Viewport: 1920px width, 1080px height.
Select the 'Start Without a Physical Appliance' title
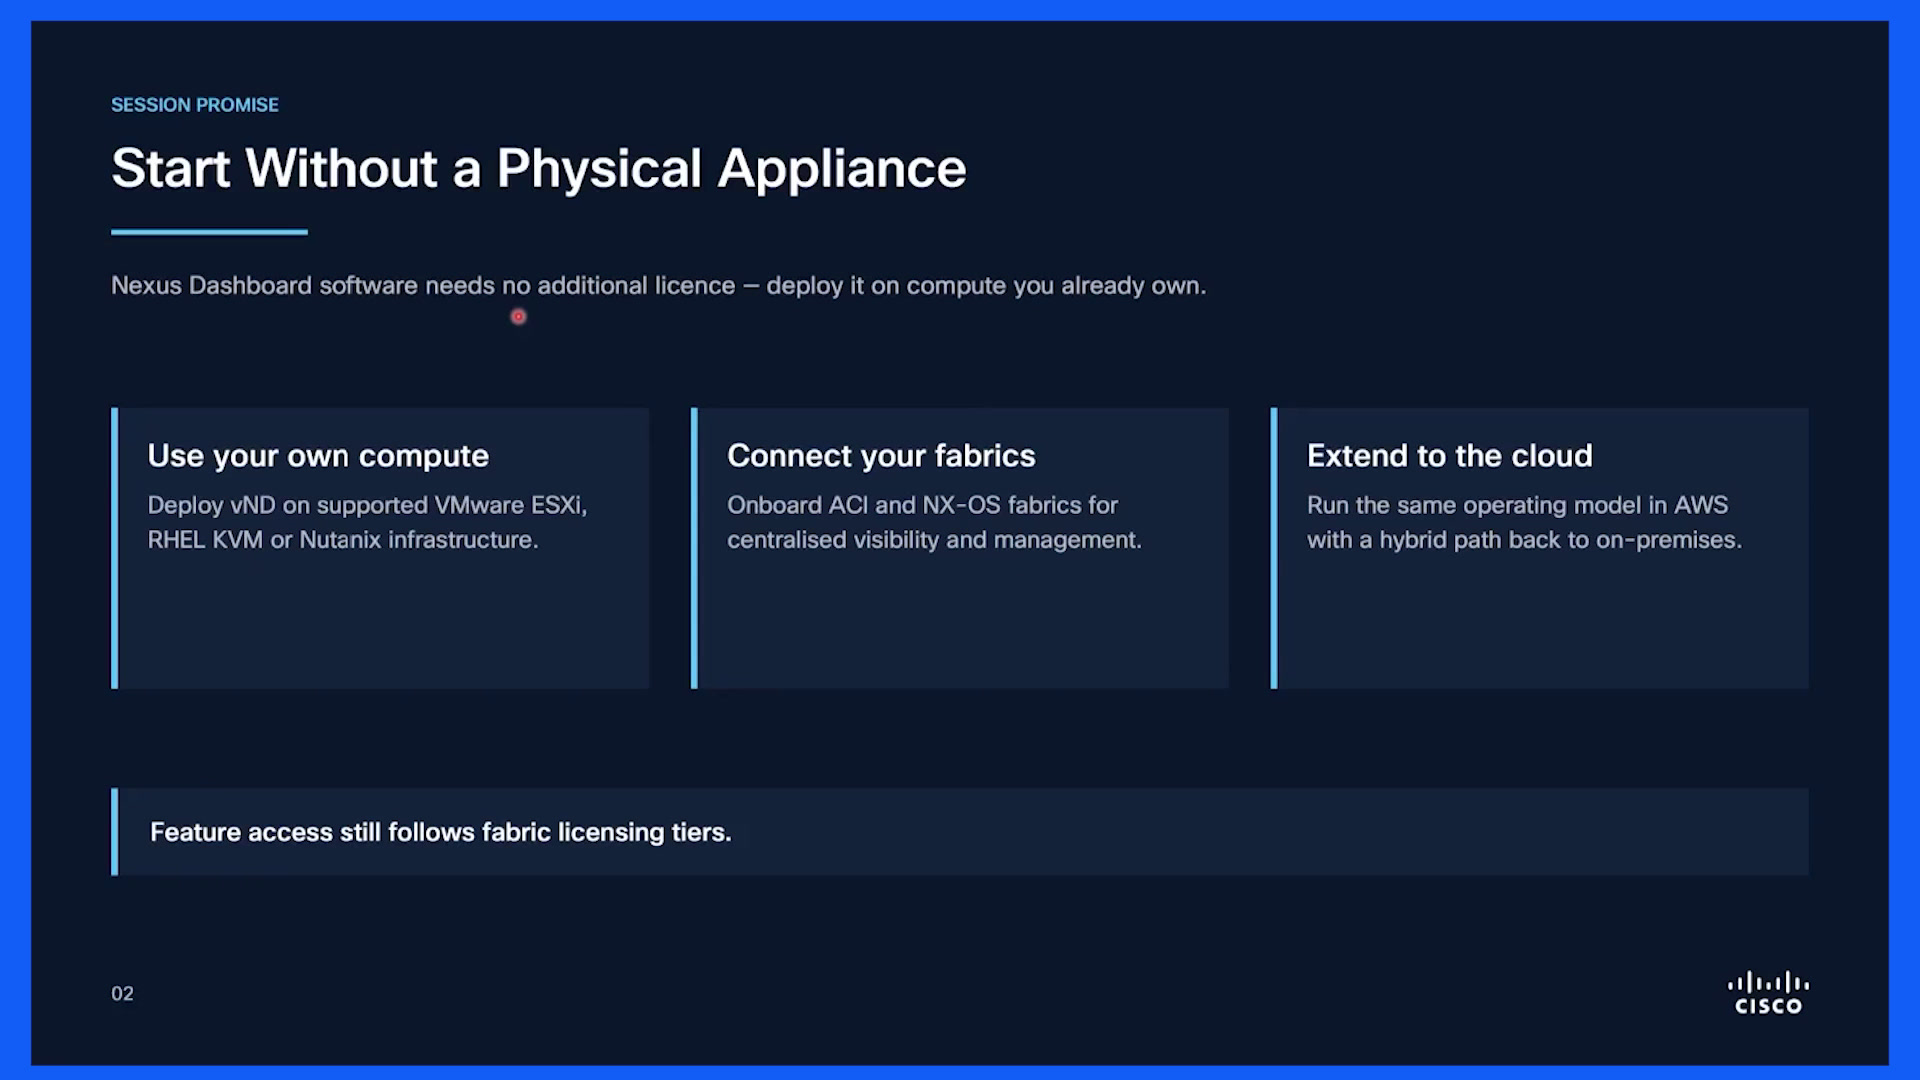(539, 168)
